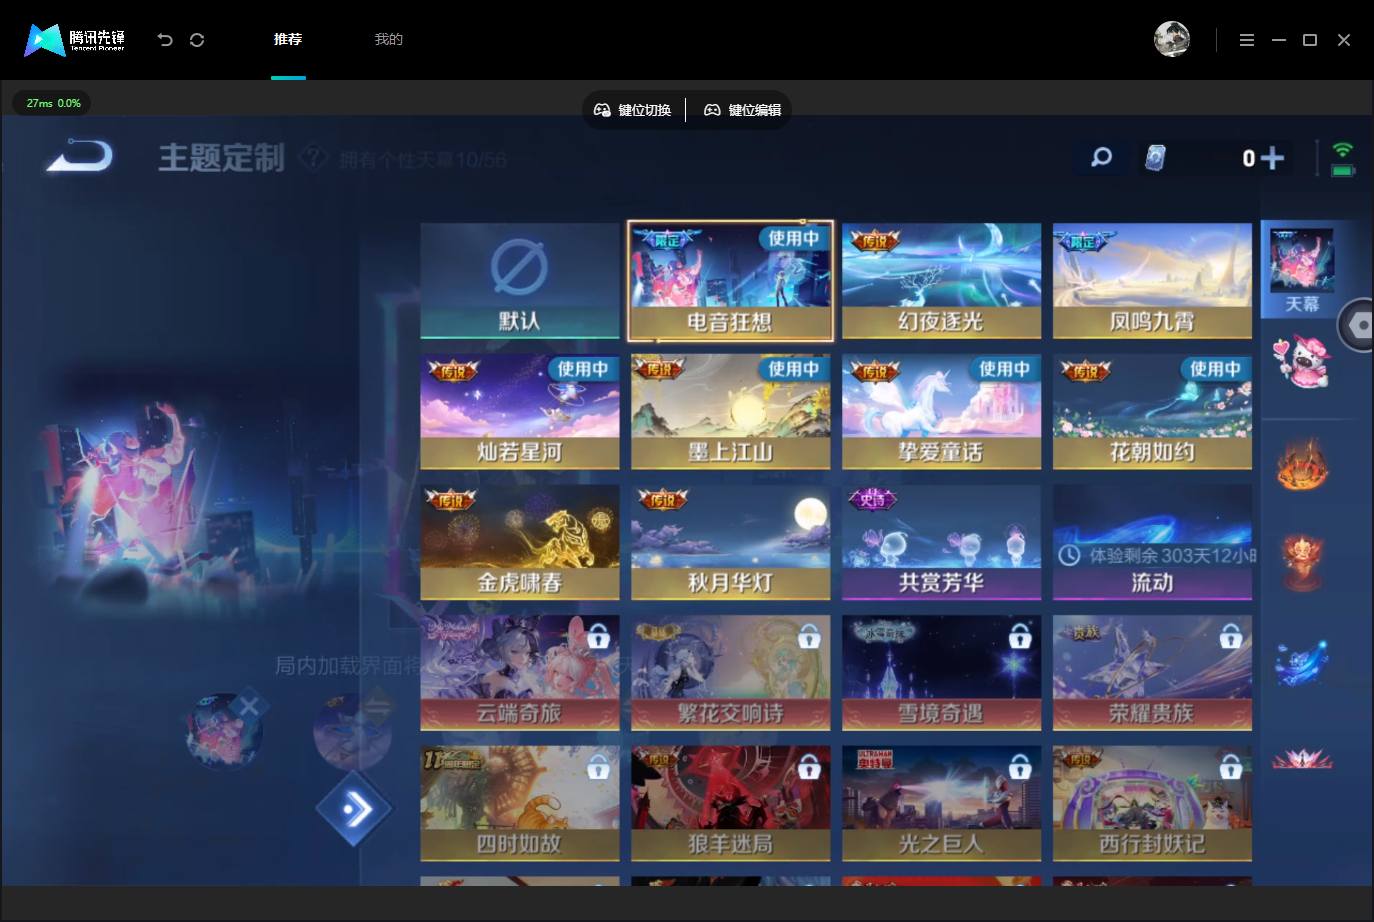Select the 墨上江山 theme card
The height and width of the screenshot is (922, 1374).
730,411
